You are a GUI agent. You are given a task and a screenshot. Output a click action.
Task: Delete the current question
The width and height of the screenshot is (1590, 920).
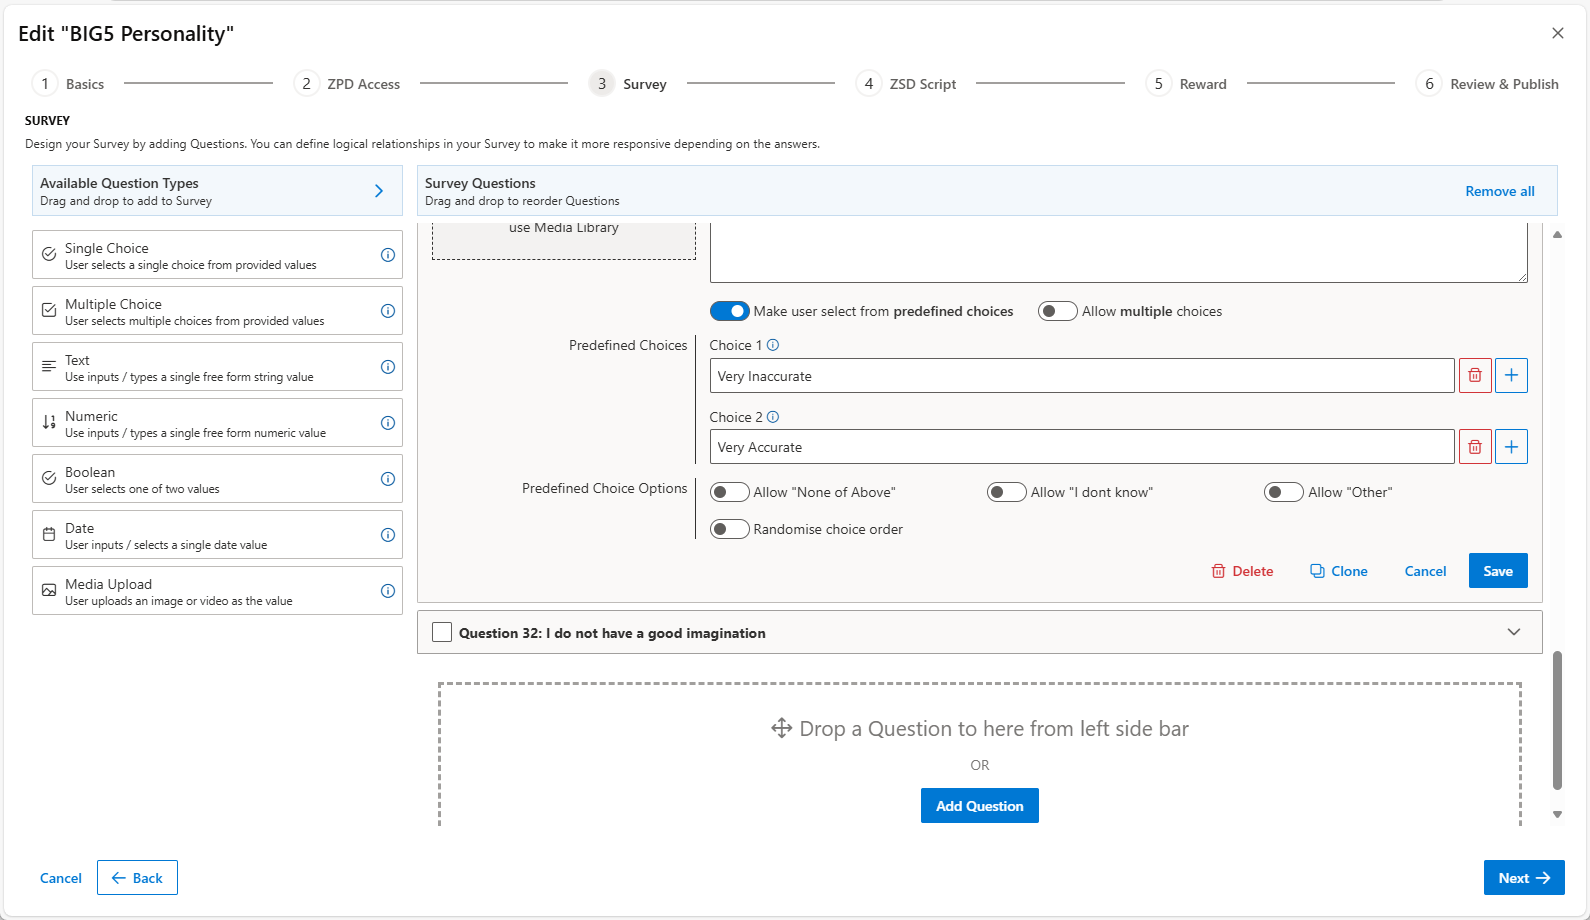point(1242,571)
